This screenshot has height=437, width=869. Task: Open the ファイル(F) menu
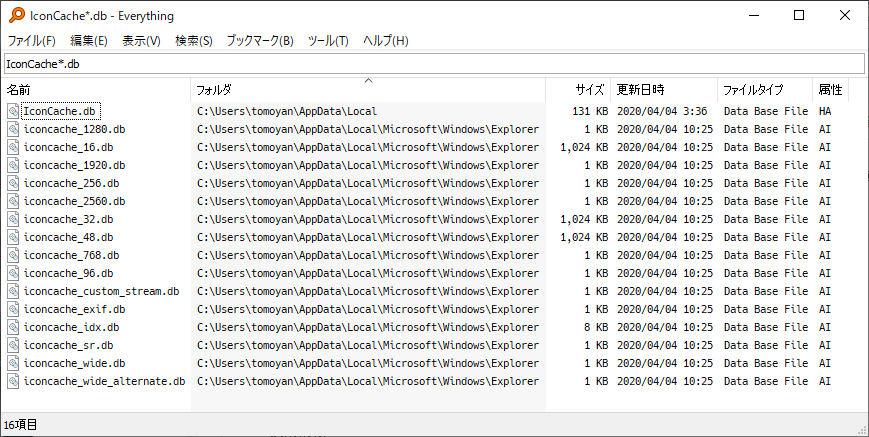[32, 40]
